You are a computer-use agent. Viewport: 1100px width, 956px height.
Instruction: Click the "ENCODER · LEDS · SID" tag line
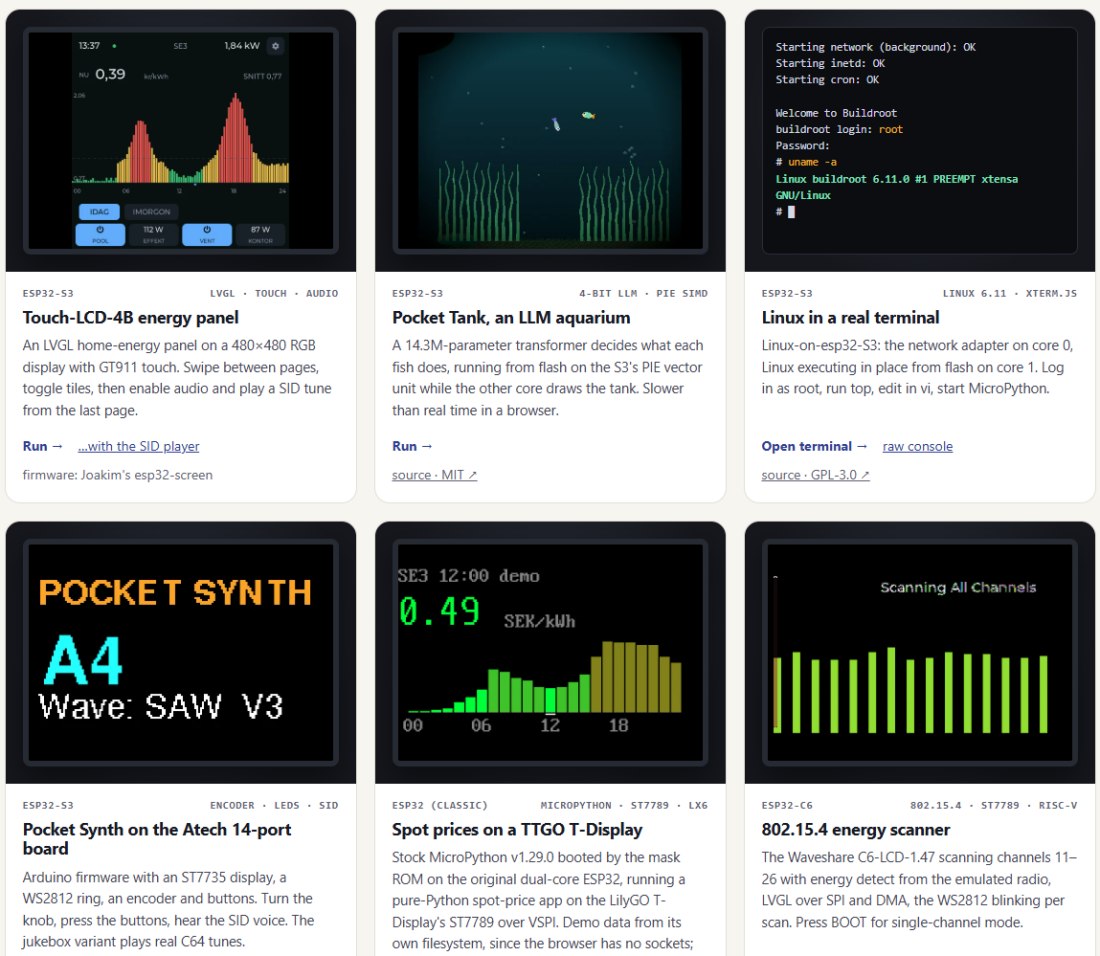(274, 805)
